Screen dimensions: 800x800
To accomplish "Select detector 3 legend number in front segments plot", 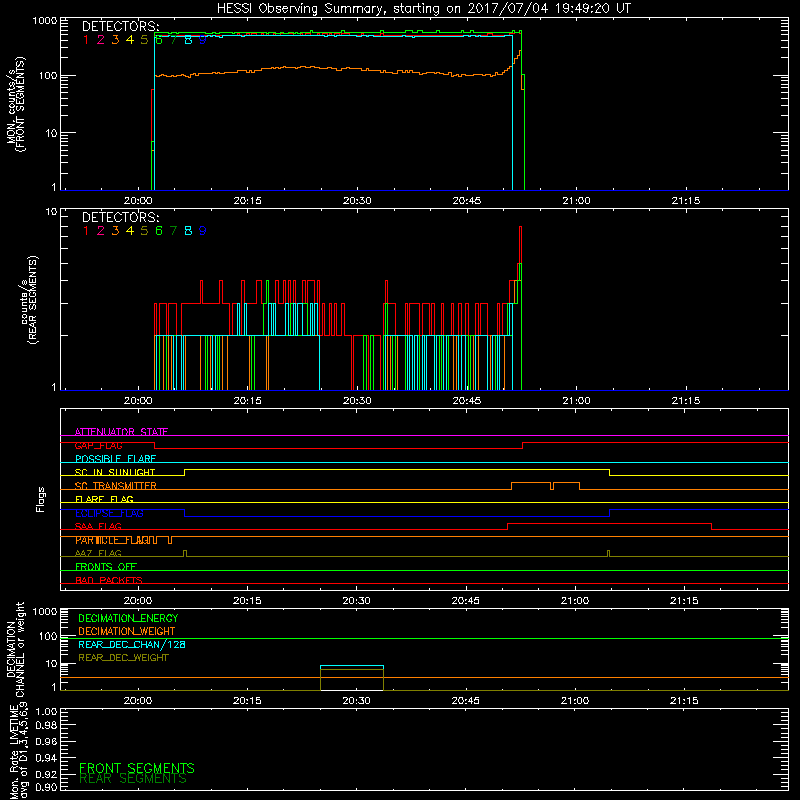I will pyautogui.click(x=115, y=40).
